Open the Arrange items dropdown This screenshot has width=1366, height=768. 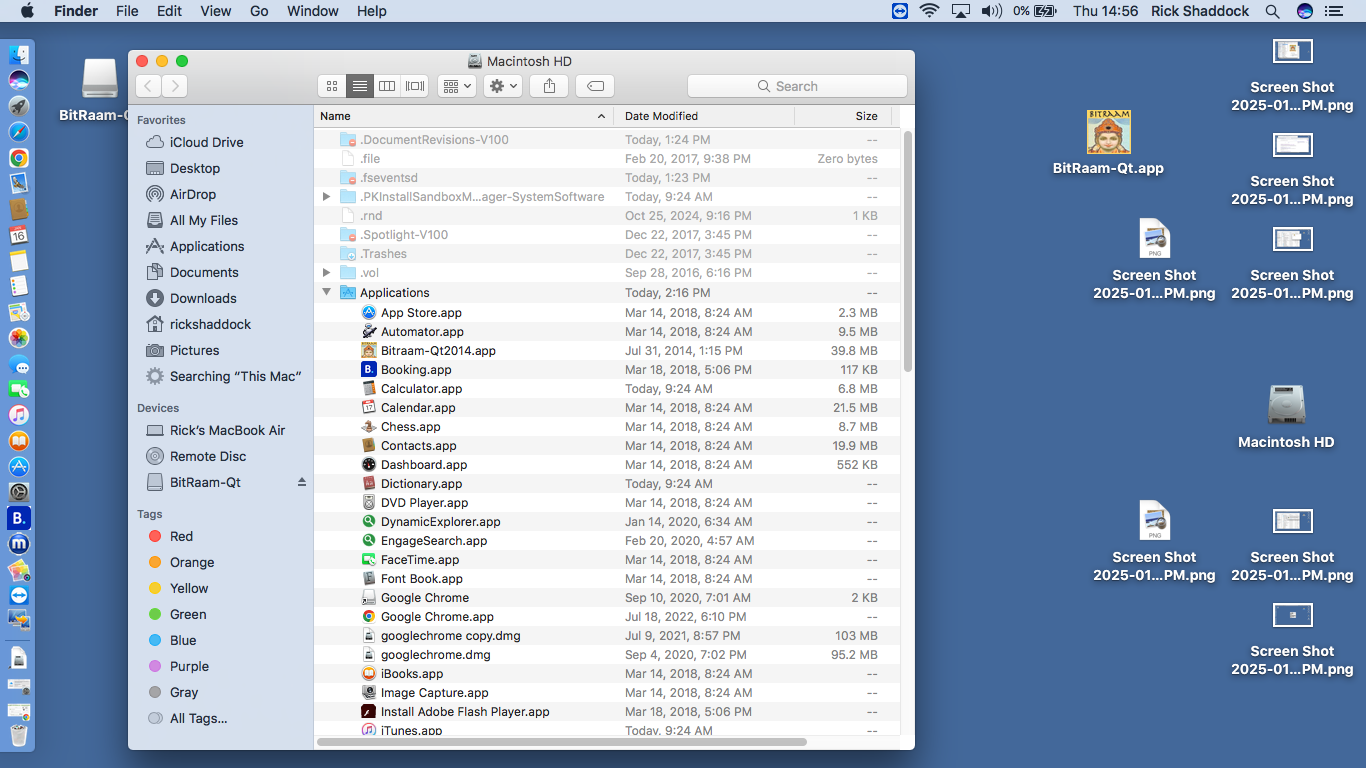(457, 86)
